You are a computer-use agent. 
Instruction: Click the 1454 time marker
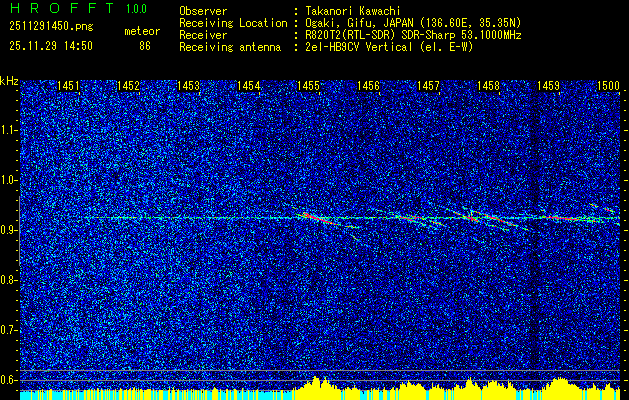(248, 85)
